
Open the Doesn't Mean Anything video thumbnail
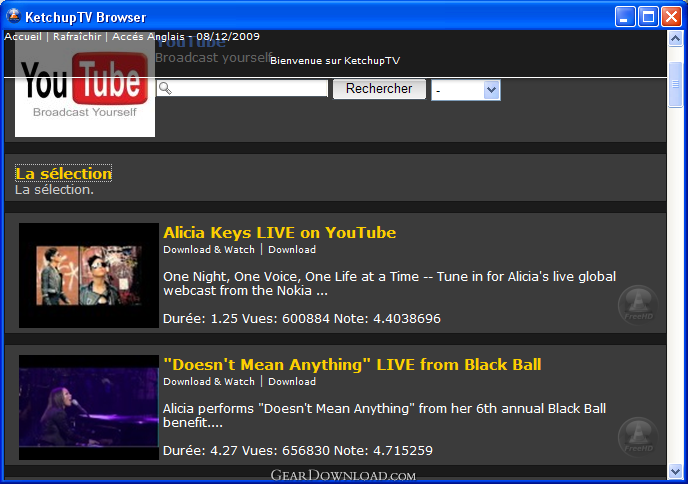[89, 407]
